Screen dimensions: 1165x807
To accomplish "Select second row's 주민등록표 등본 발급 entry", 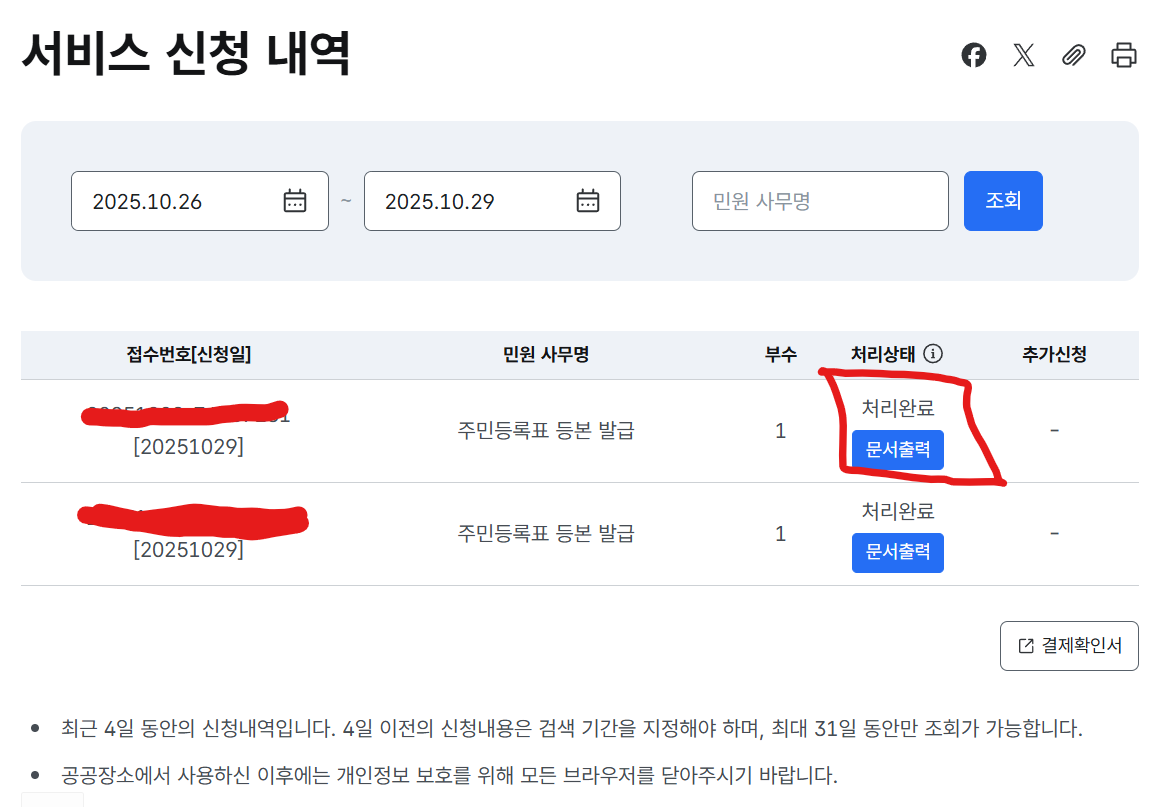I will 546,534.
